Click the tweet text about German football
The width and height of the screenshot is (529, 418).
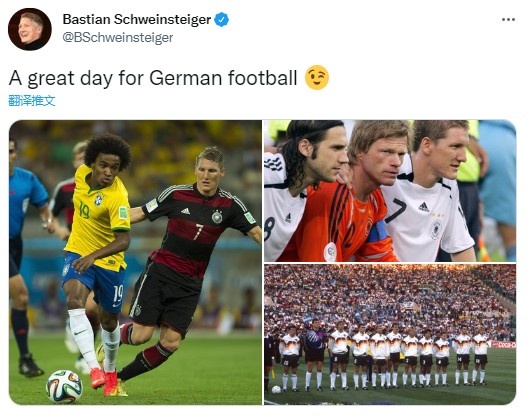tap(153, 78)
